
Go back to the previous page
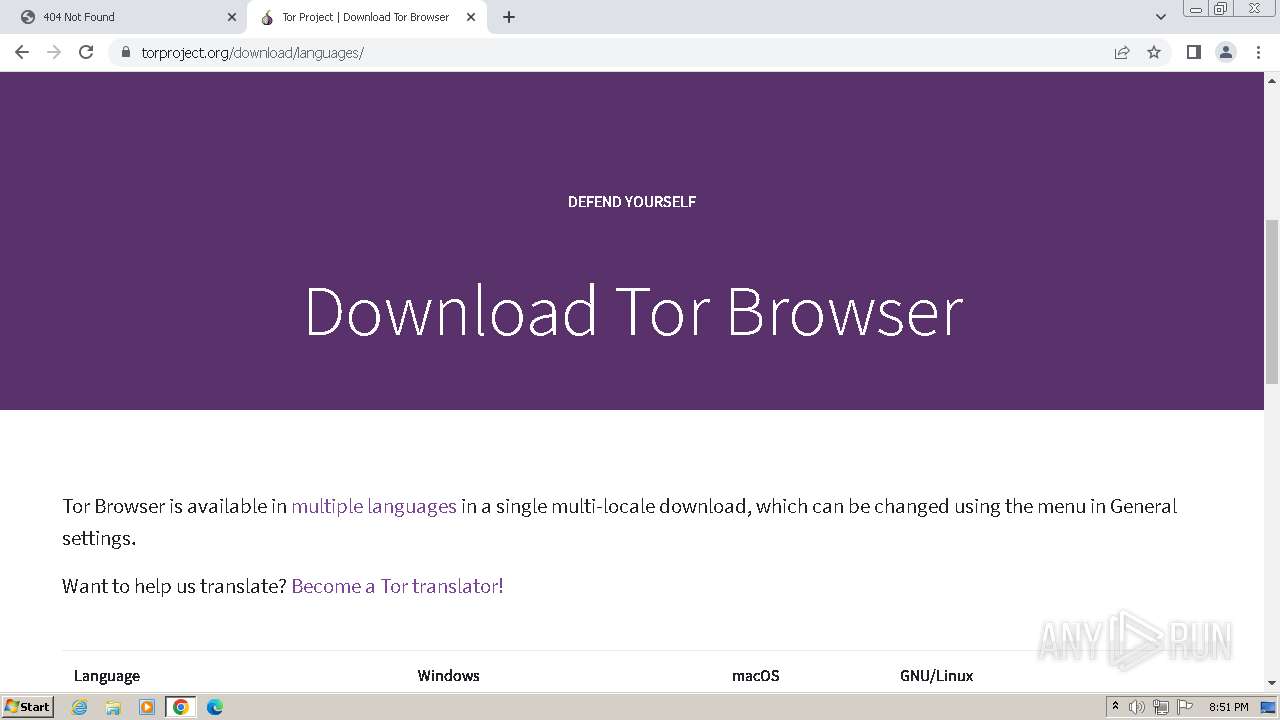(x=22, y=52)
